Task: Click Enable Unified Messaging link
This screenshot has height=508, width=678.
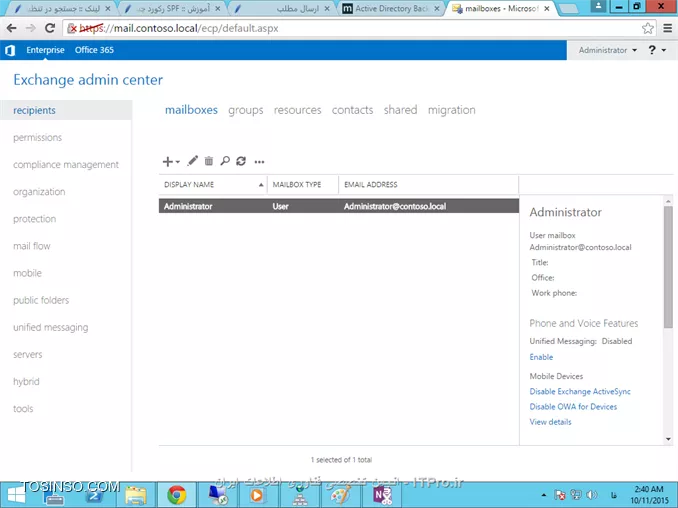Action: 541,357
